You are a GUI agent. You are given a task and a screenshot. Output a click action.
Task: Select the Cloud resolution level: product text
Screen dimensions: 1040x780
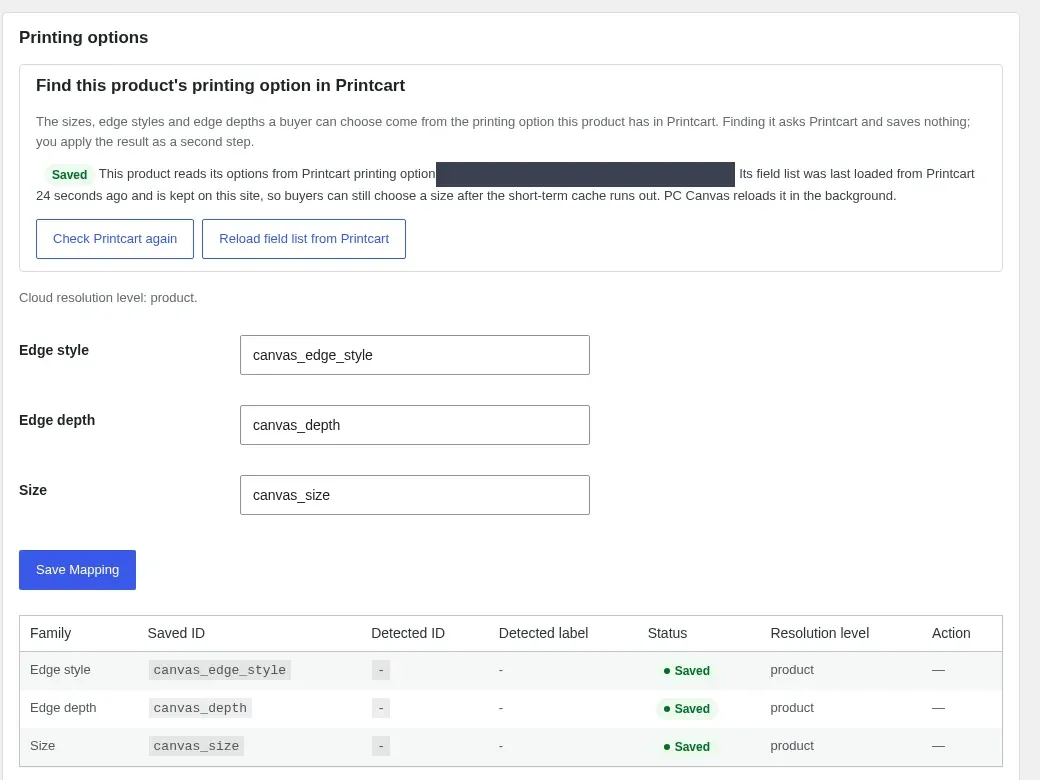click(x=108, y=298)
